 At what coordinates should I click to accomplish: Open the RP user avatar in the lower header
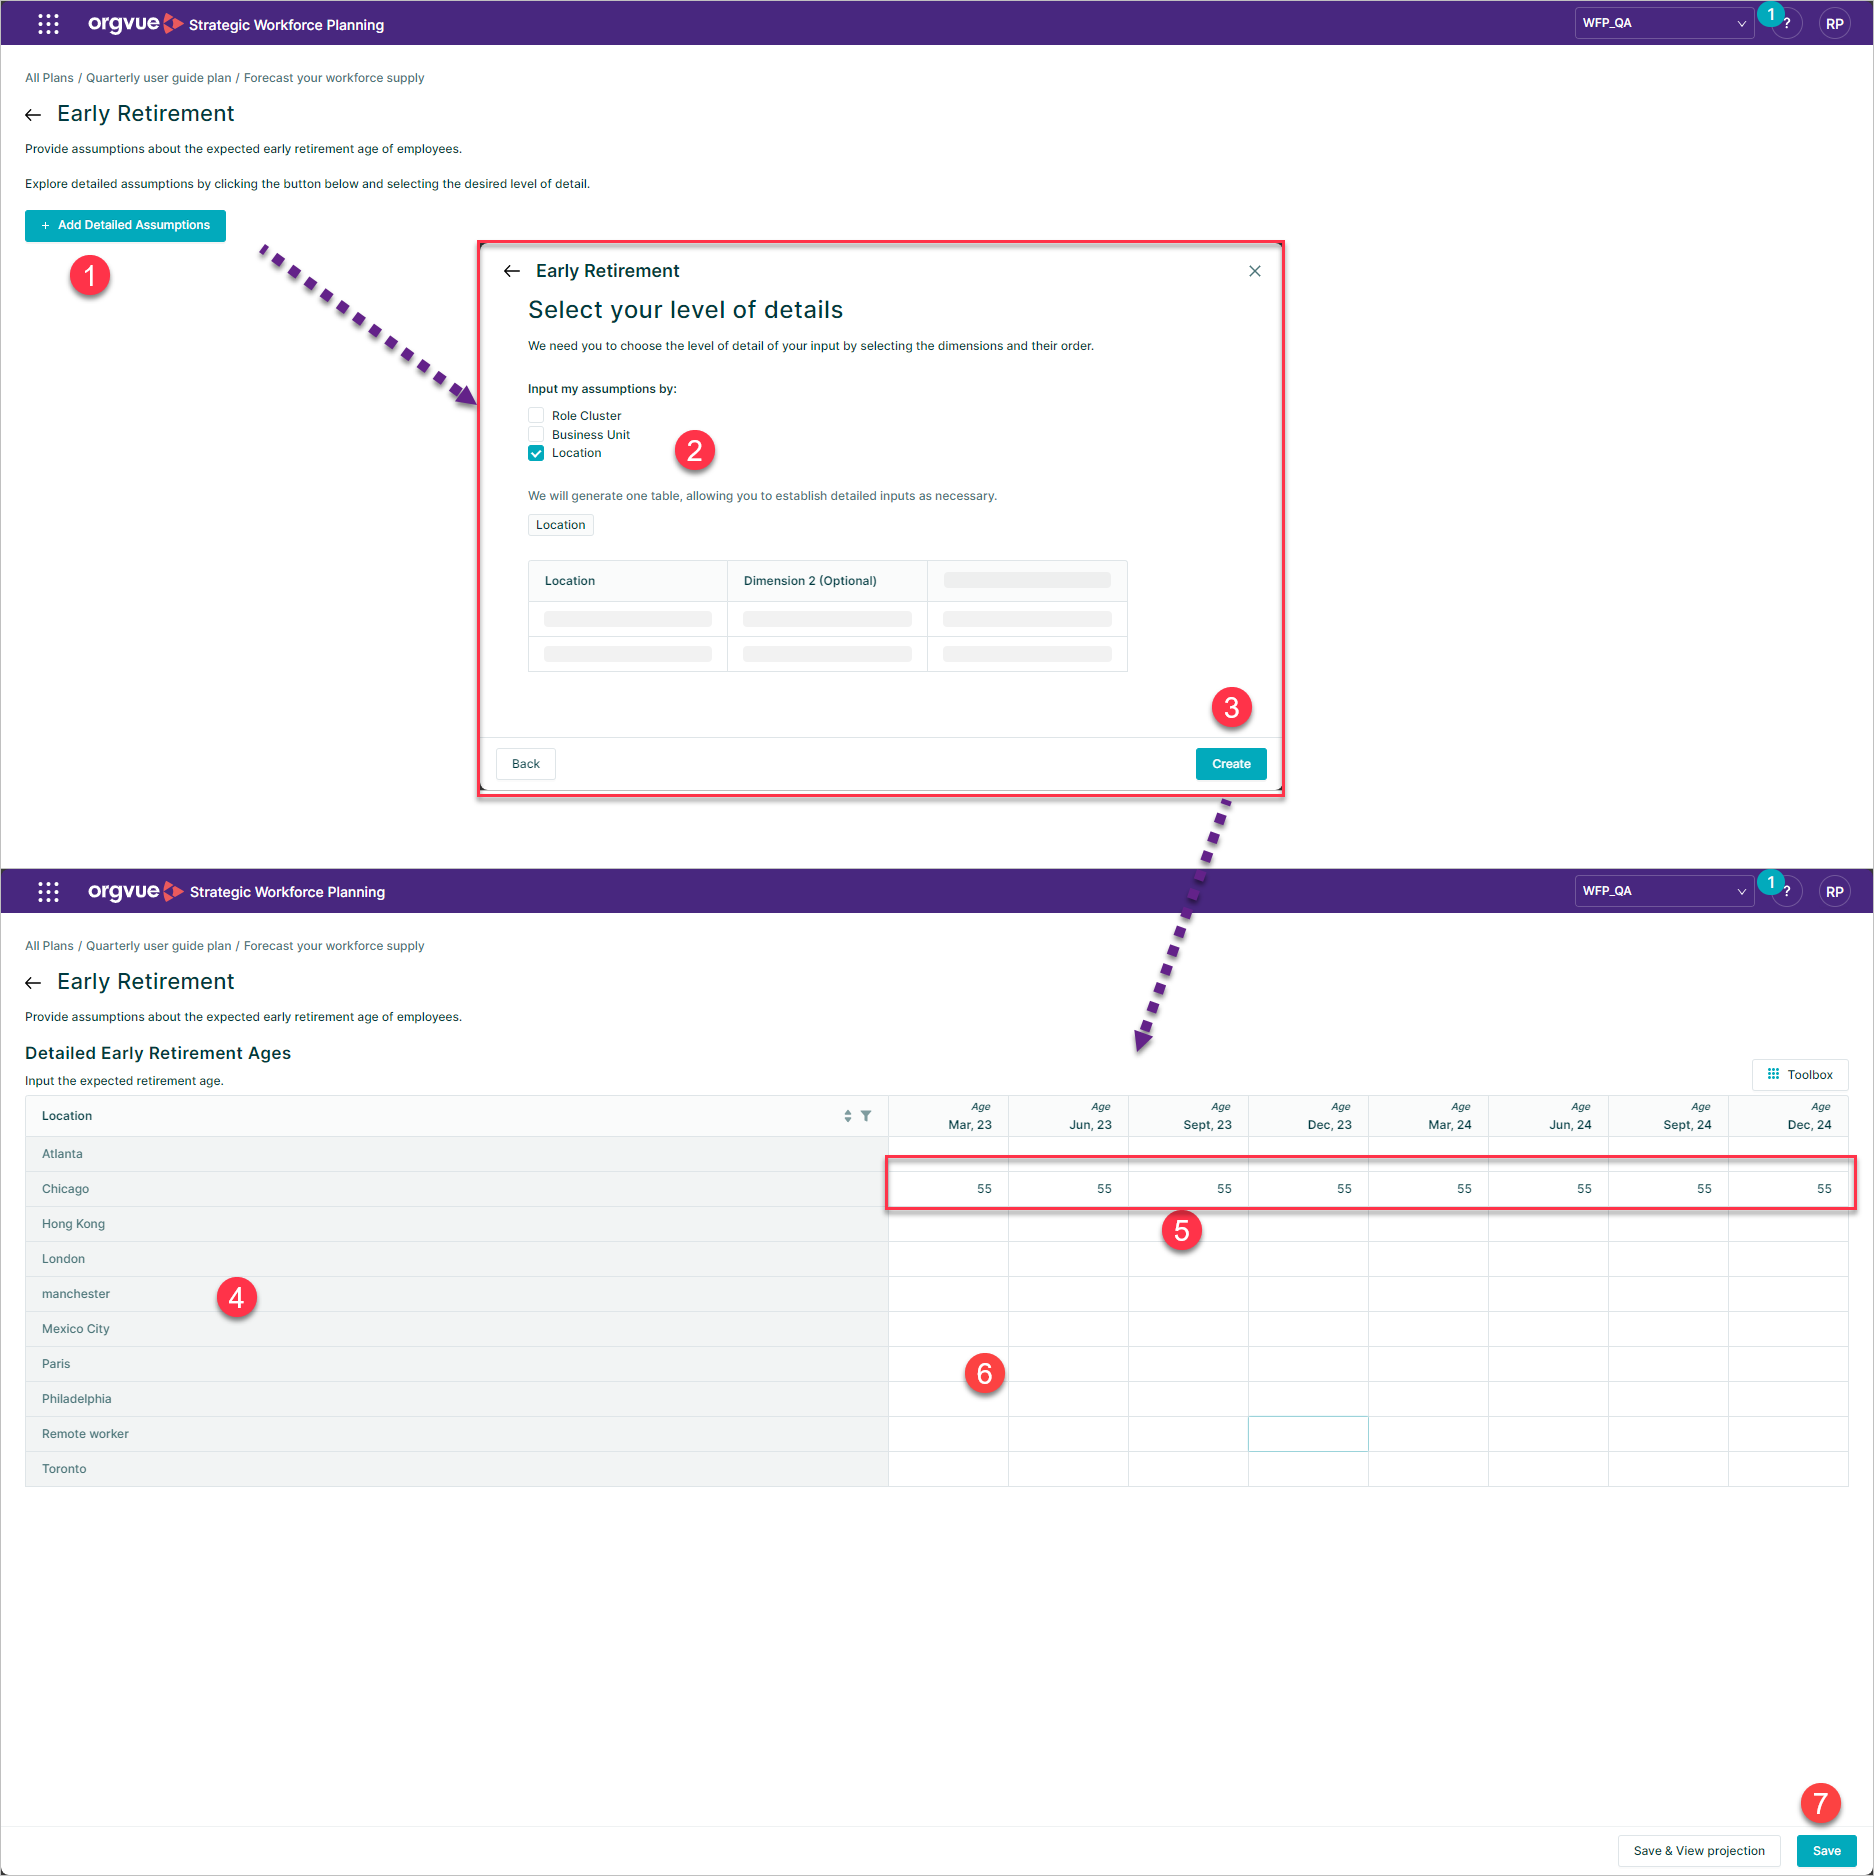[1834, 892]
